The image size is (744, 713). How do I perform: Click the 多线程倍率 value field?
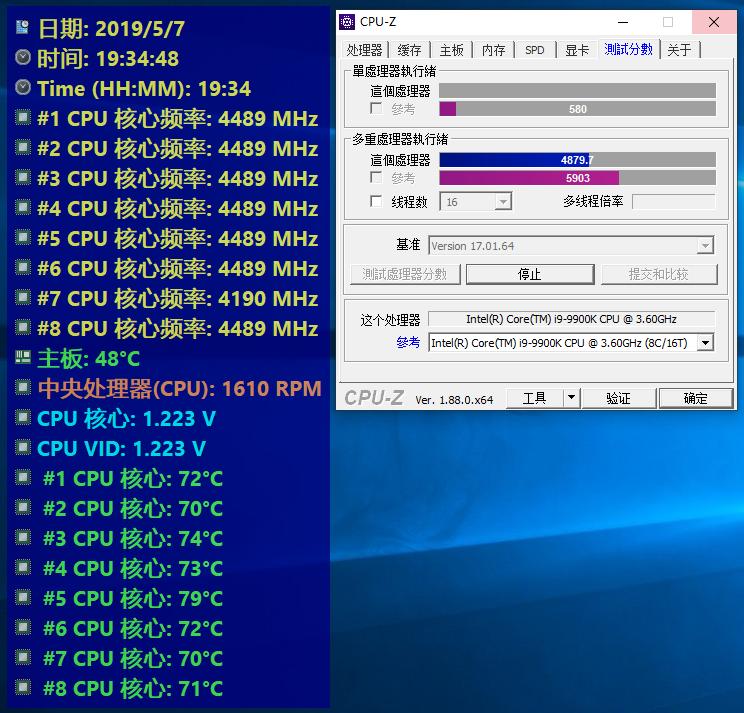click(x=674, y=202)
